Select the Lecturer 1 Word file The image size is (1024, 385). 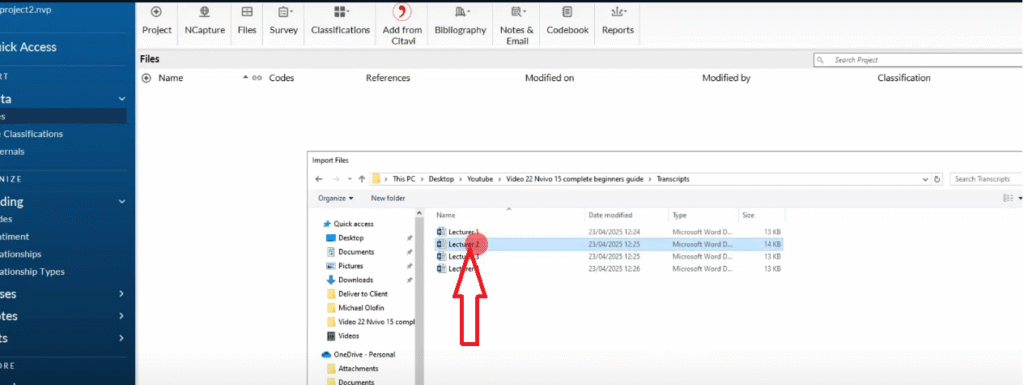pyautogui.click(x=609, y=232)
